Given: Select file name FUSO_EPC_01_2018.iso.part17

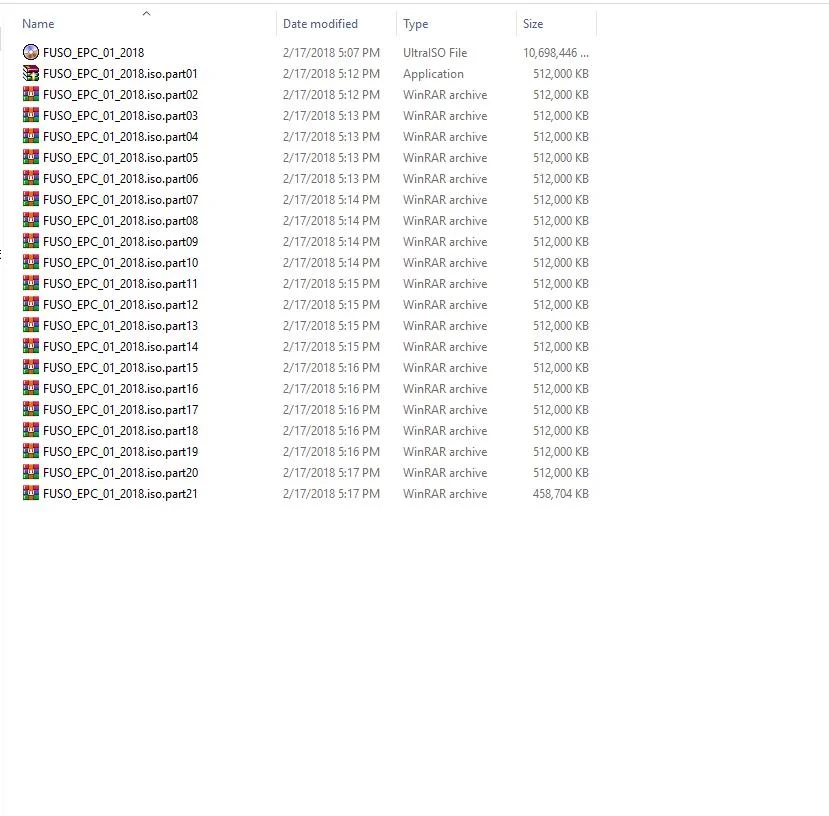Looking at the screenshot, I should (x=121, y=410).
